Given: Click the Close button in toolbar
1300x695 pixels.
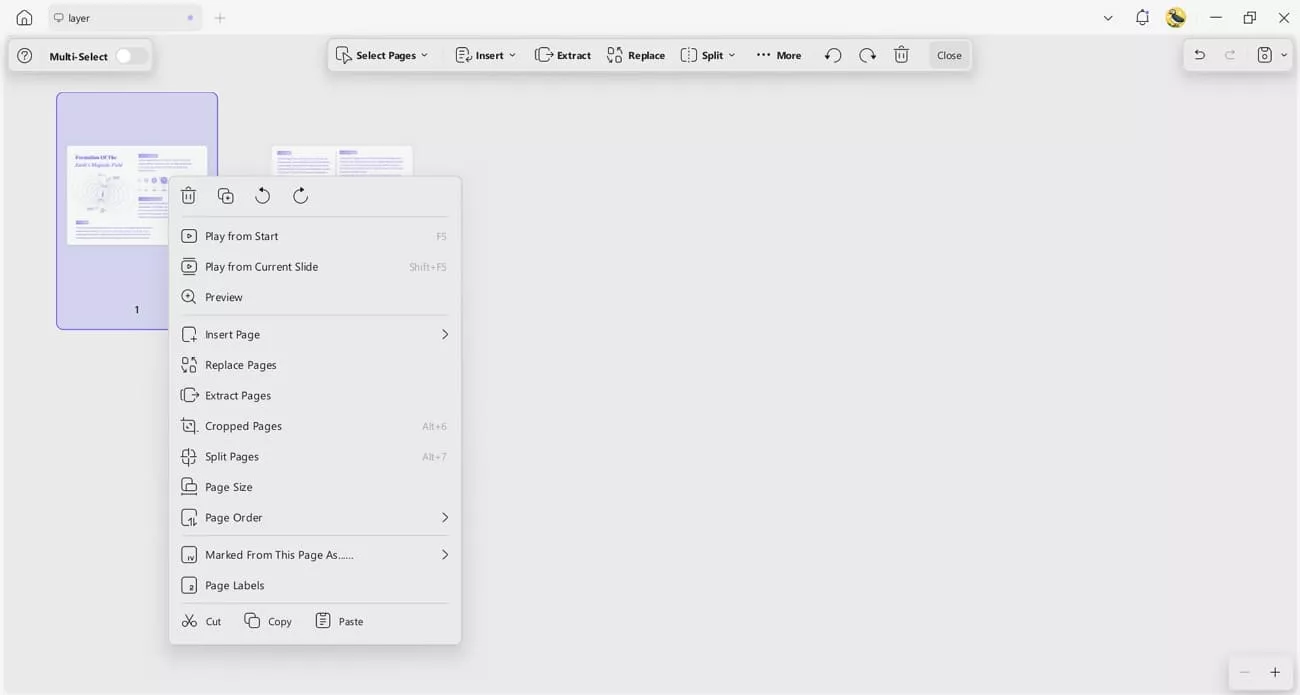Looking at the screenshot, I should tap(949, 55).
